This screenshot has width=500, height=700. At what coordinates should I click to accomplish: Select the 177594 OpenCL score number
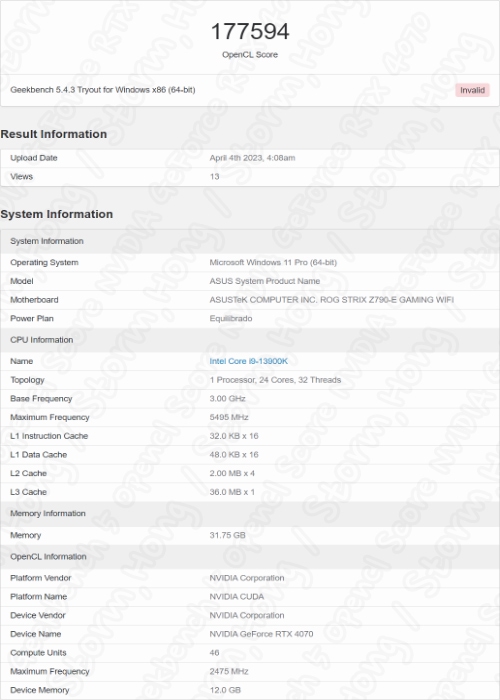pos(250,31)
